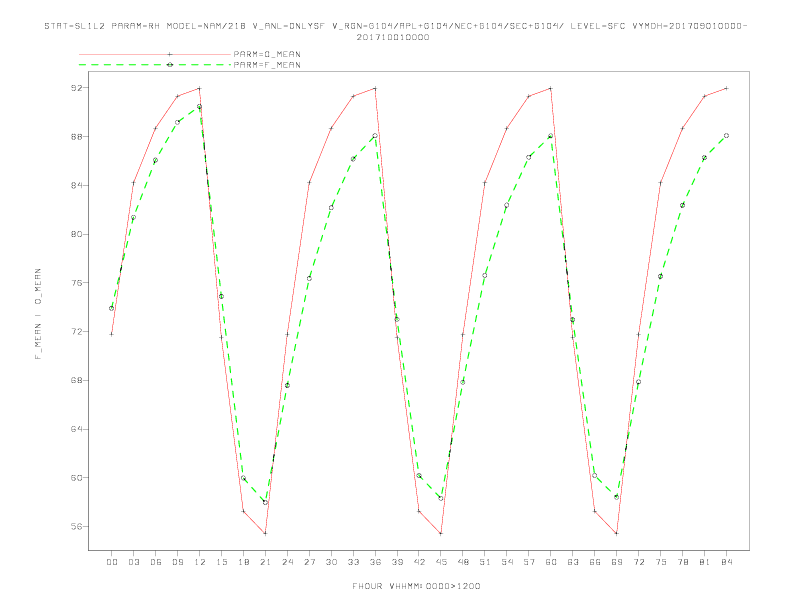Viewport: 792px width, 612px height.
Task: Click x-axis tick label 54
Action: click(x=507, y=562)
